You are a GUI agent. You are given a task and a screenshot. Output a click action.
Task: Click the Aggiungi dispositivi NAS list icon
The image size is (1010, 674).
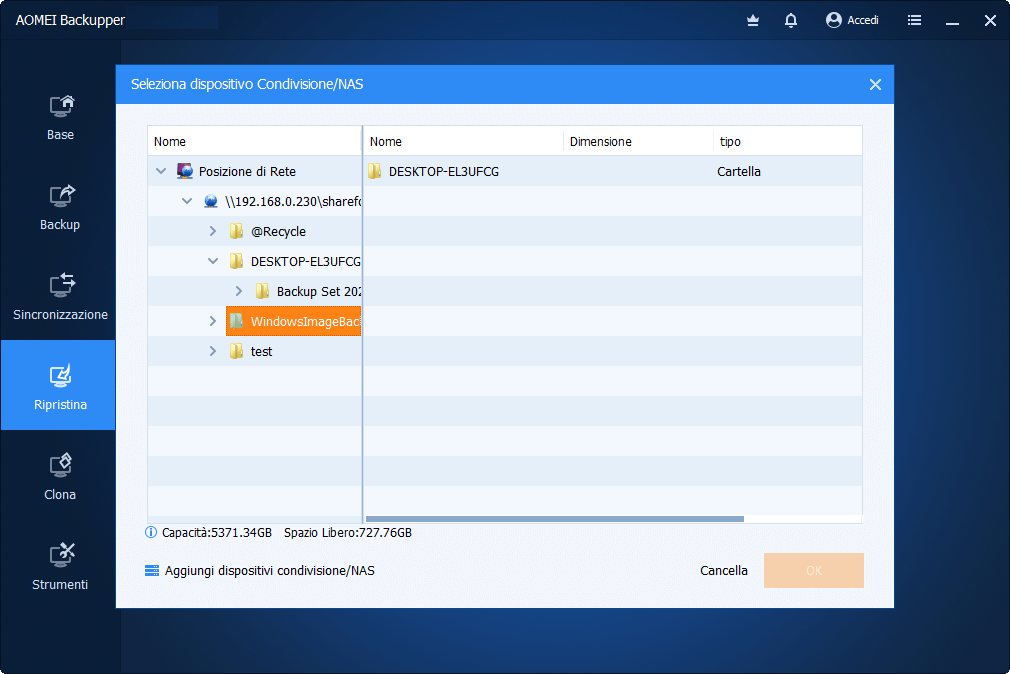tap(152, 571)
